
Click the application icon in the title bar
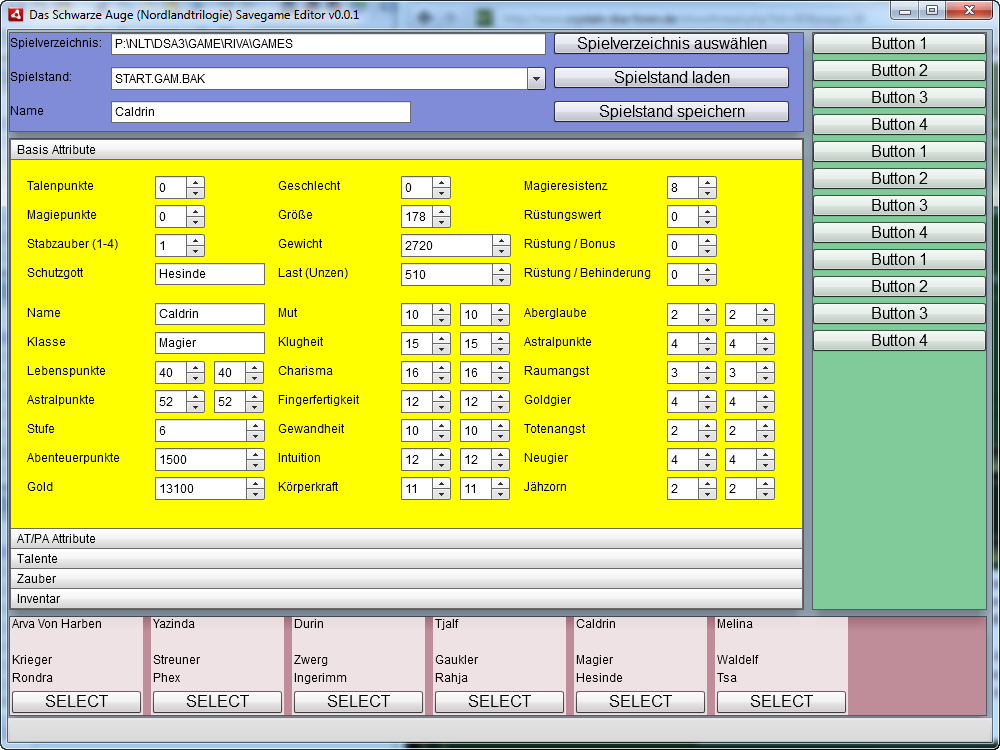click(x=15, y=14)
